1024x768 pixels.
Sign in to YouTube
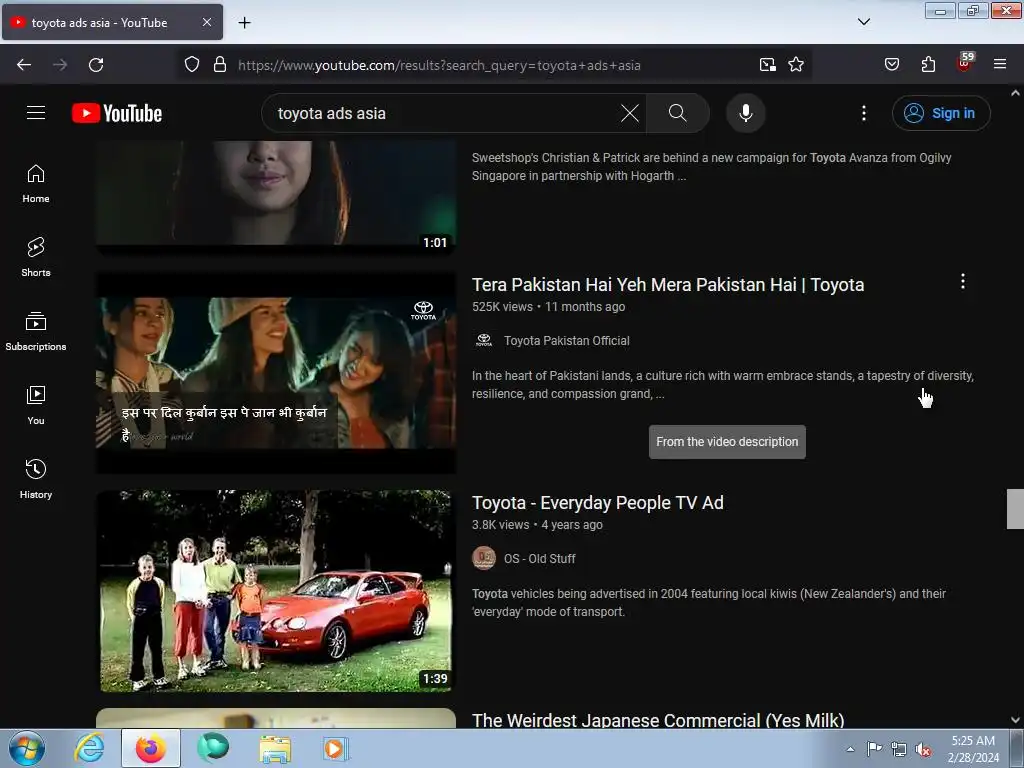pyautogui.click(x=940, y=113)
